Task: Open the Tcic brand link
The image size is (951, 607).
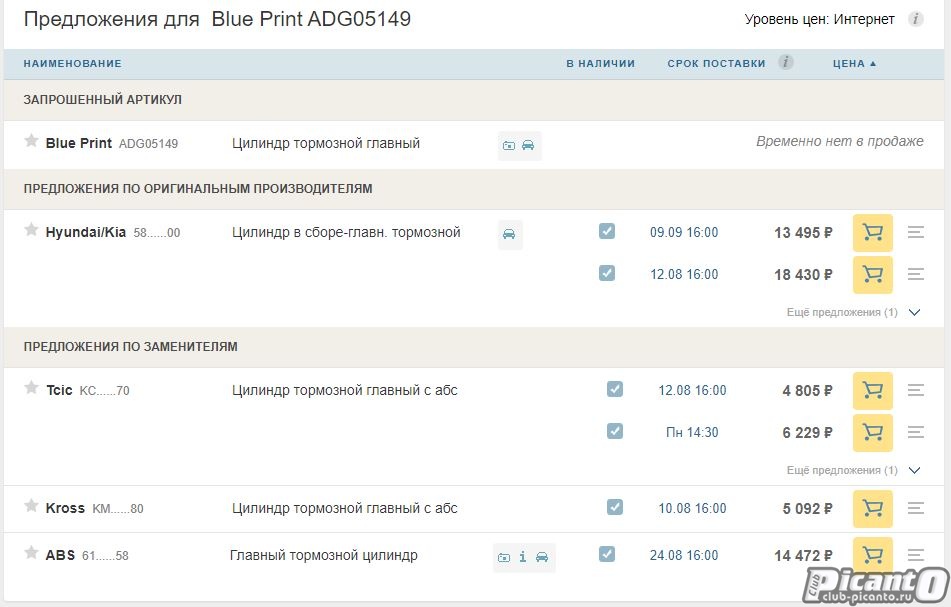Action: coord(59,390)
